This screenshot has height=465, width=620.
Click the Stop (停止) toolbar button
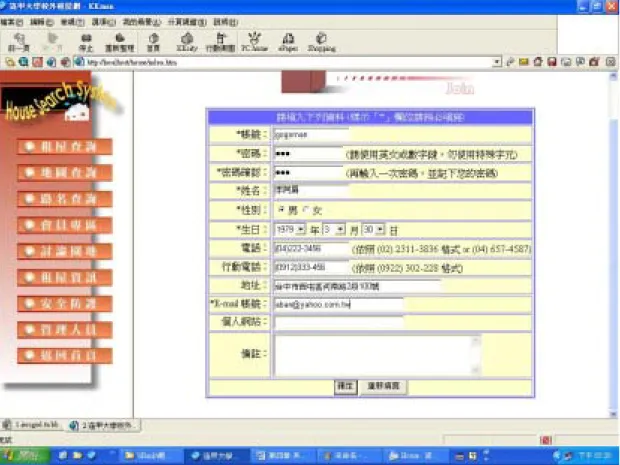pos(86,42)
